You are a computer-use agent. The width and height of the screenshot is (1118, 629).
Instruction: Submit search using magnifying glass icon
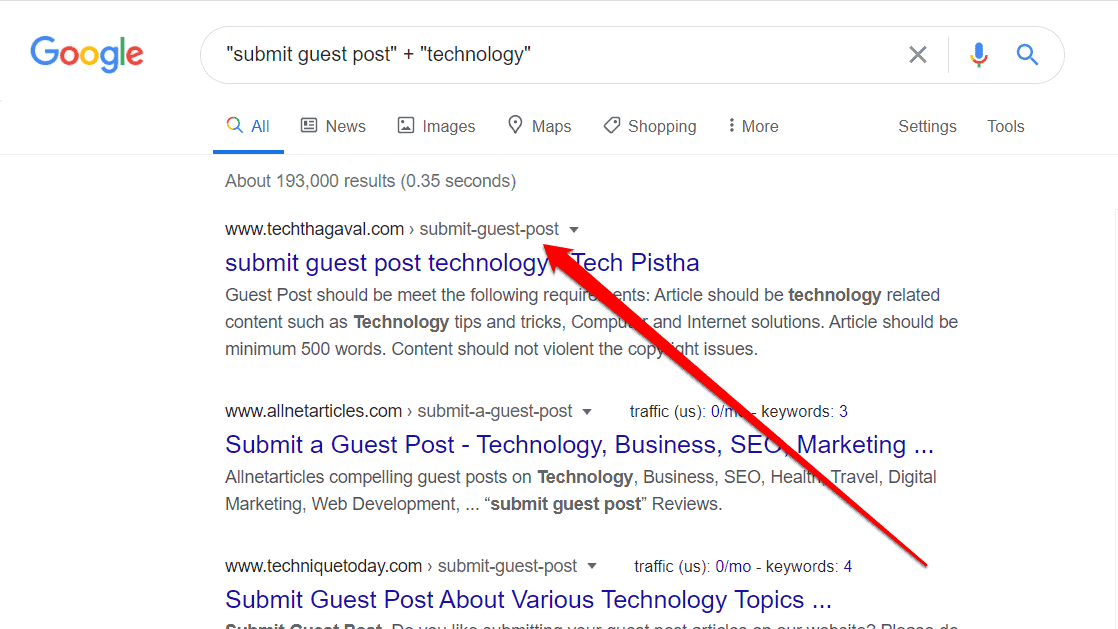point(1027,54)
